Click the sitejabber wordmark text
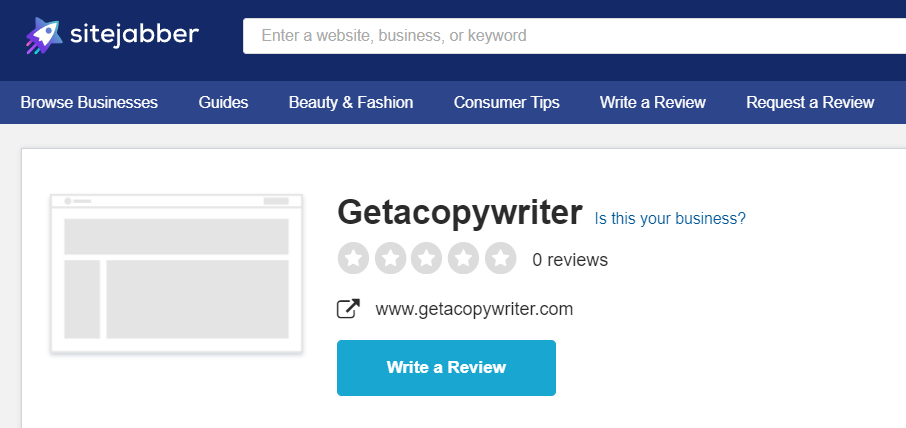906x428 pixels. click(134, 35)
